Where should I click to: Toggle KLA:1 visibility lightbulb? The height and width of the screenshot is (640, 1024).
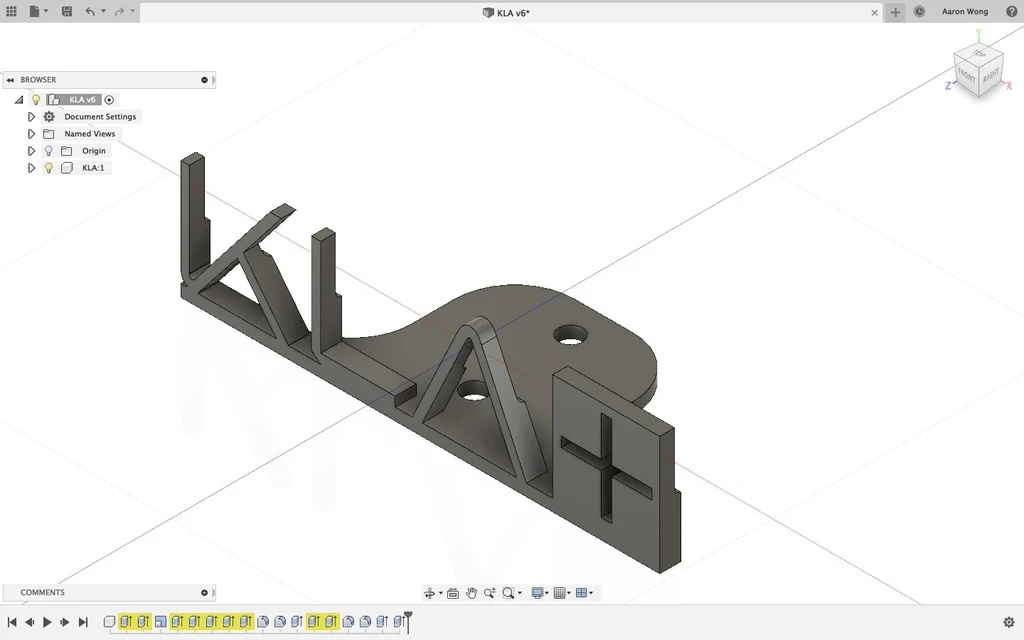pyautogui.click(x=48, y=168)
